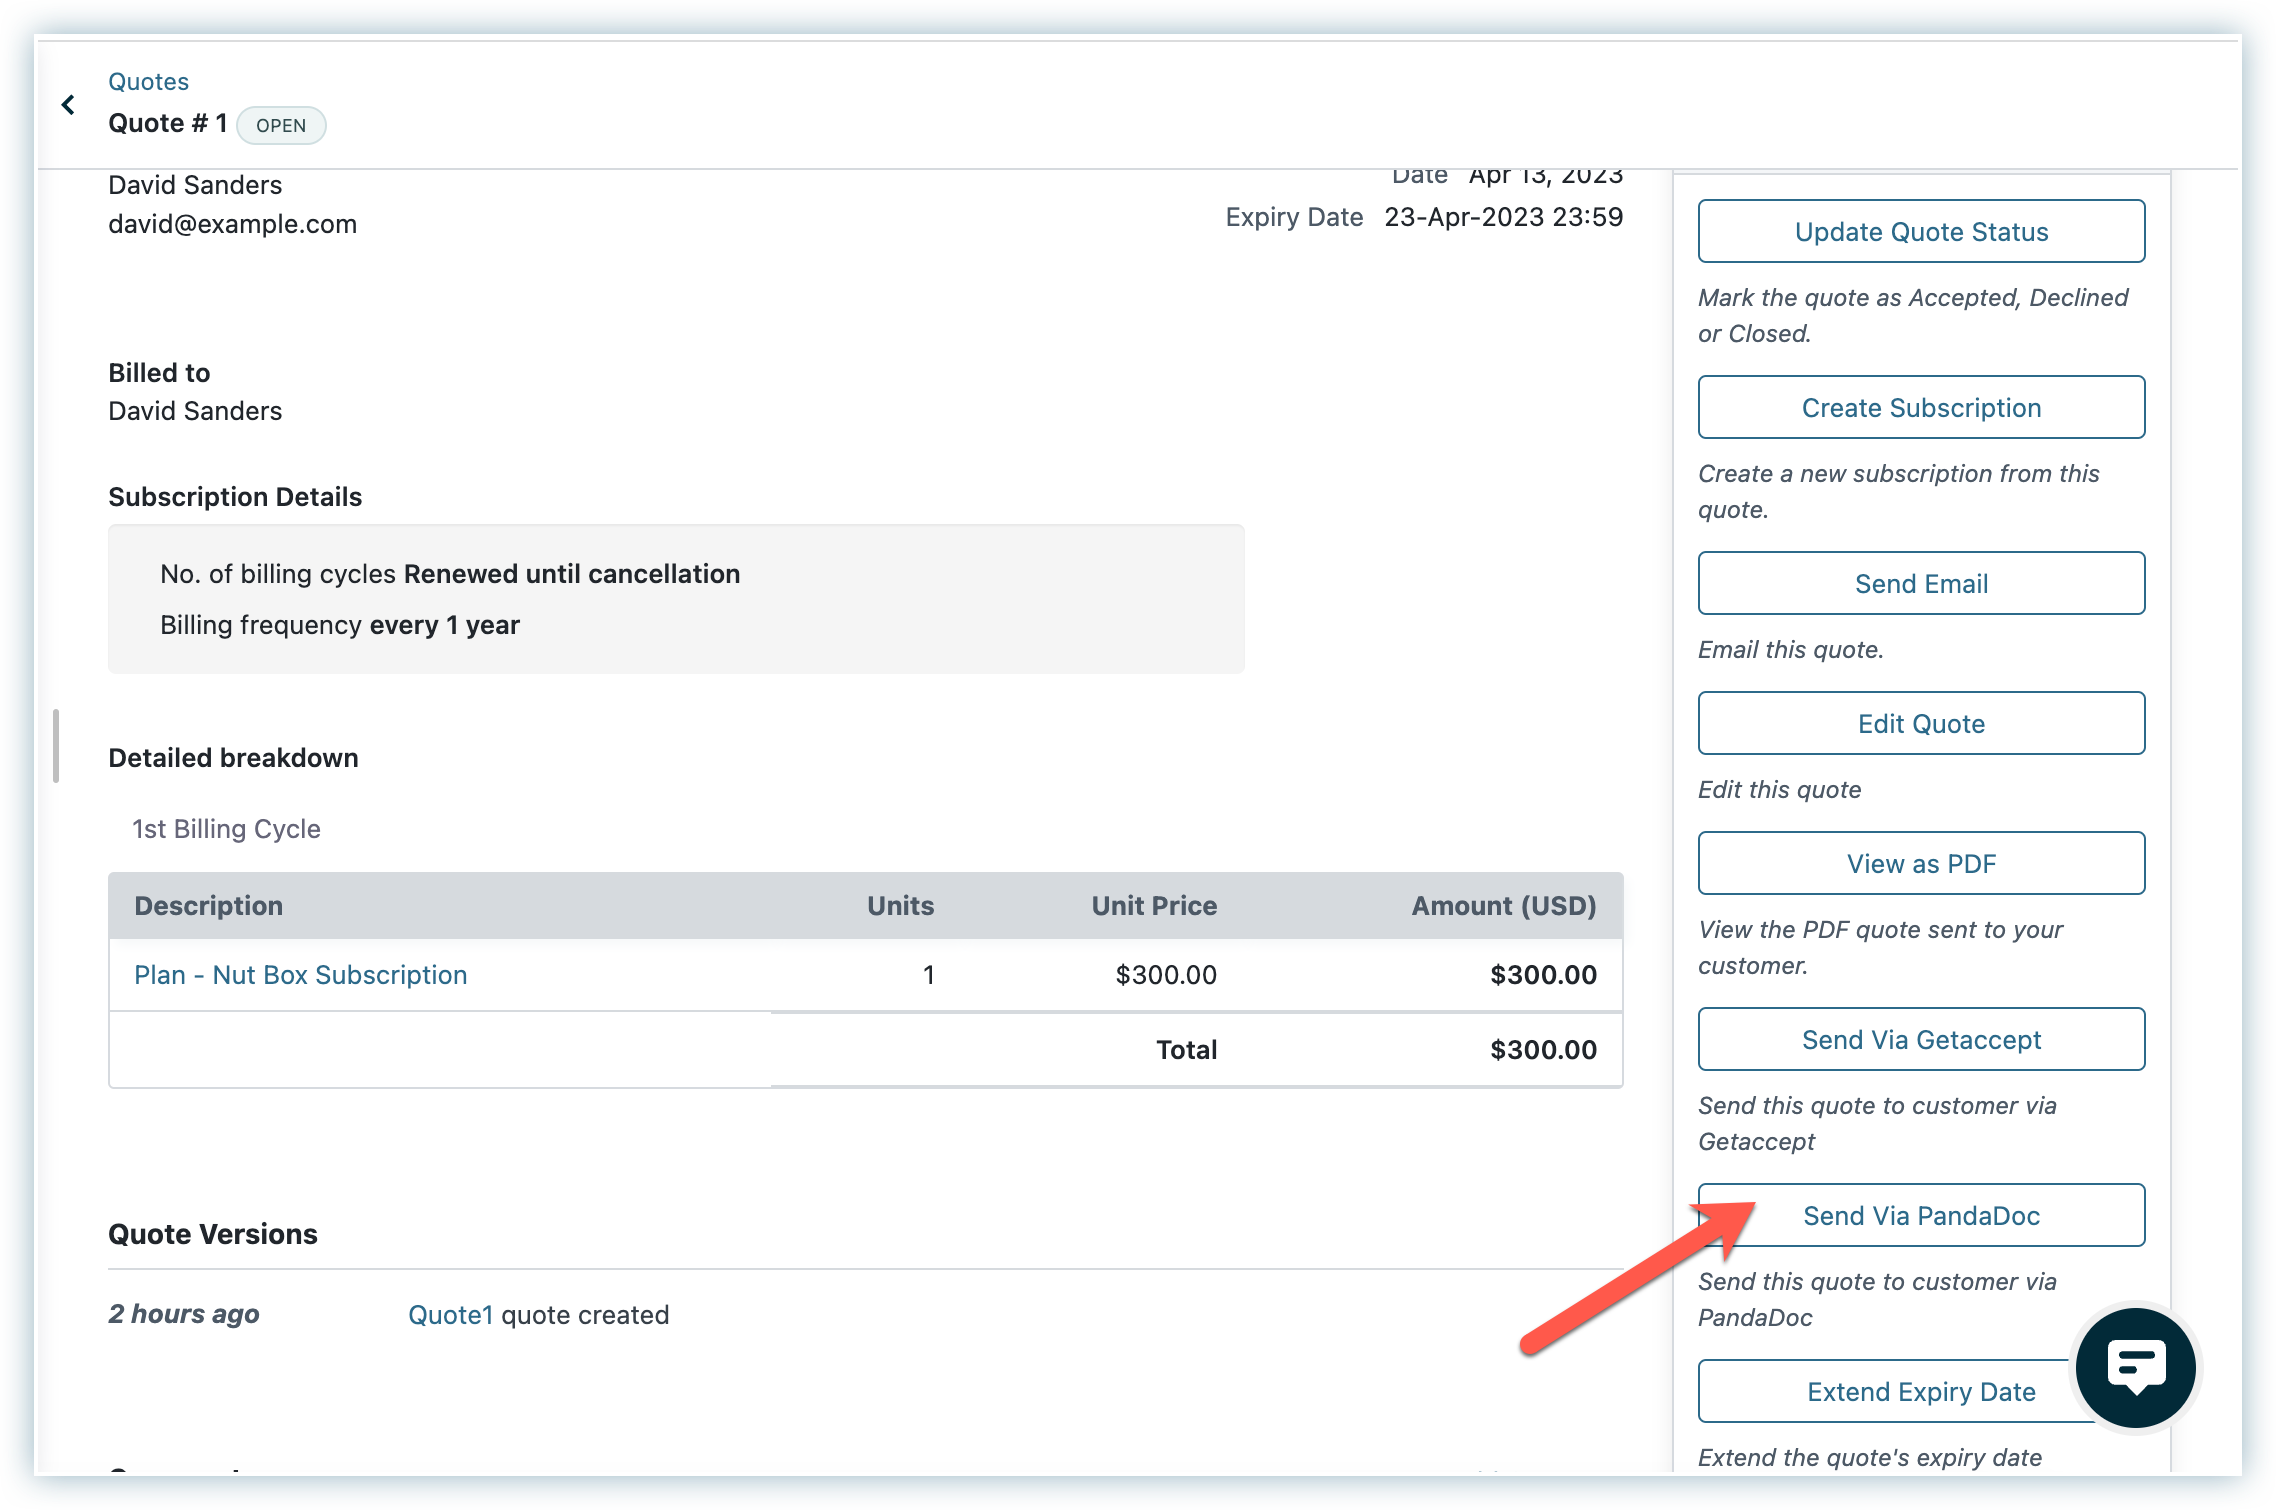Click david@example.com email text

pos(232,224)
